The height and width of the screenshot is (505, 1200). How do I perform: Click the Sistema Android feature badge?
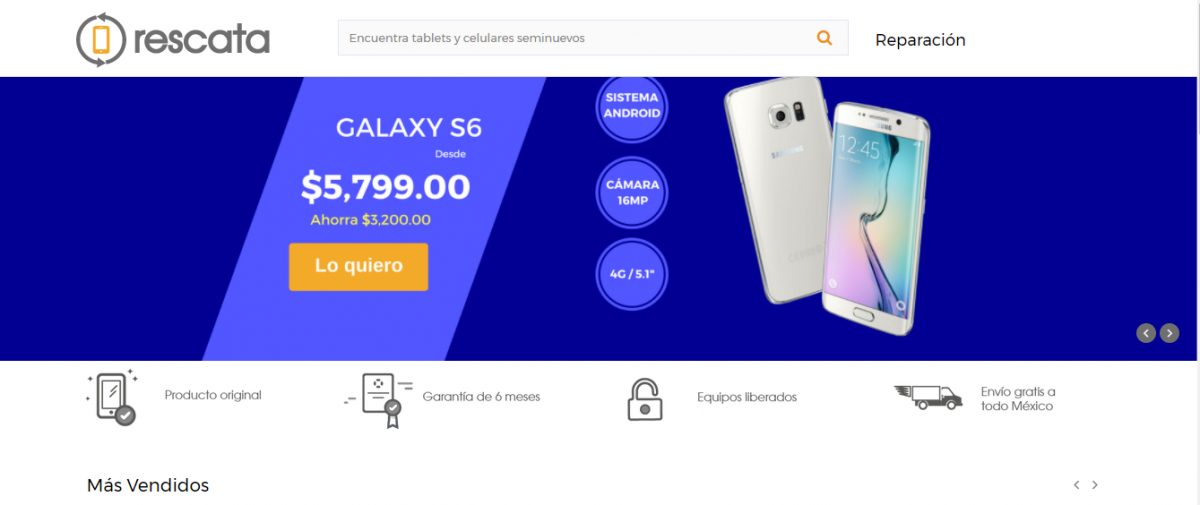(631, 106)
